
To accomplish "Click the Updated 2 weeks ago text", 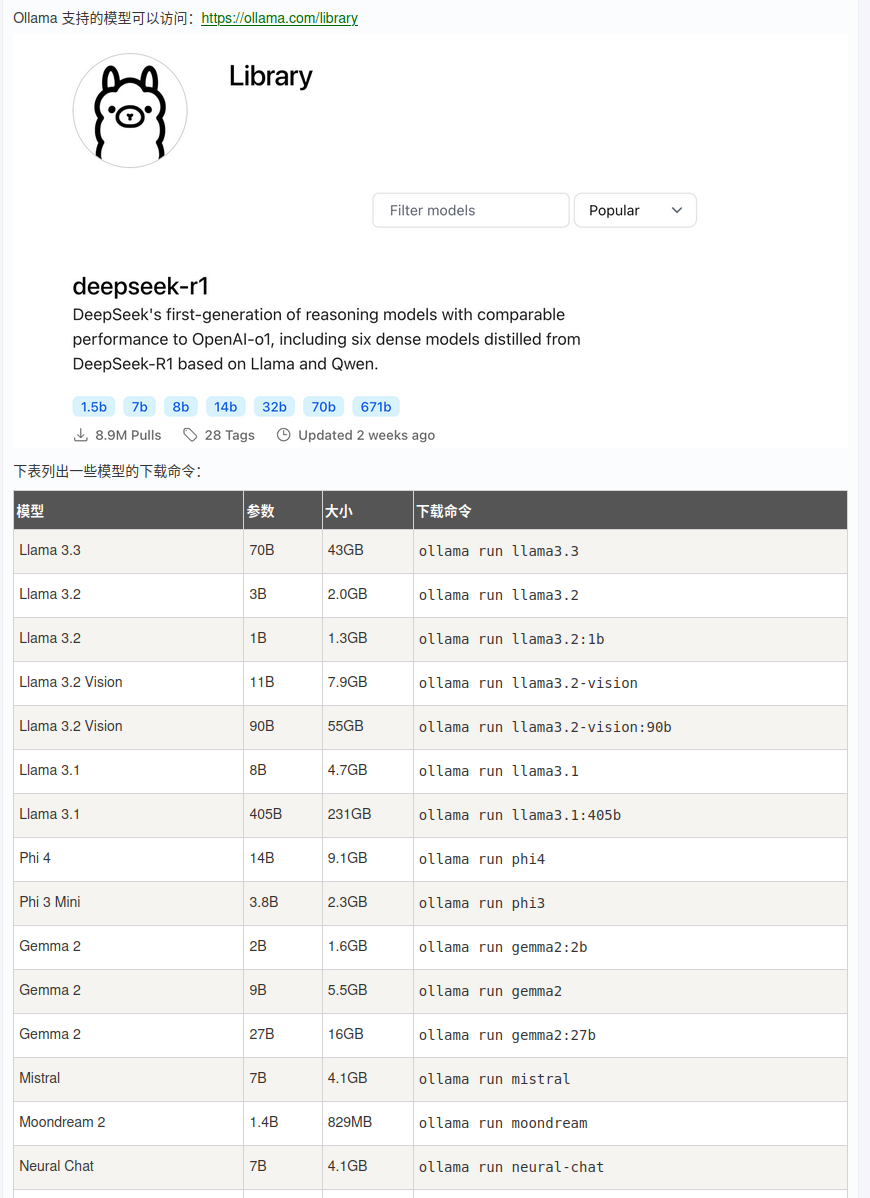I will coord(367,435).
